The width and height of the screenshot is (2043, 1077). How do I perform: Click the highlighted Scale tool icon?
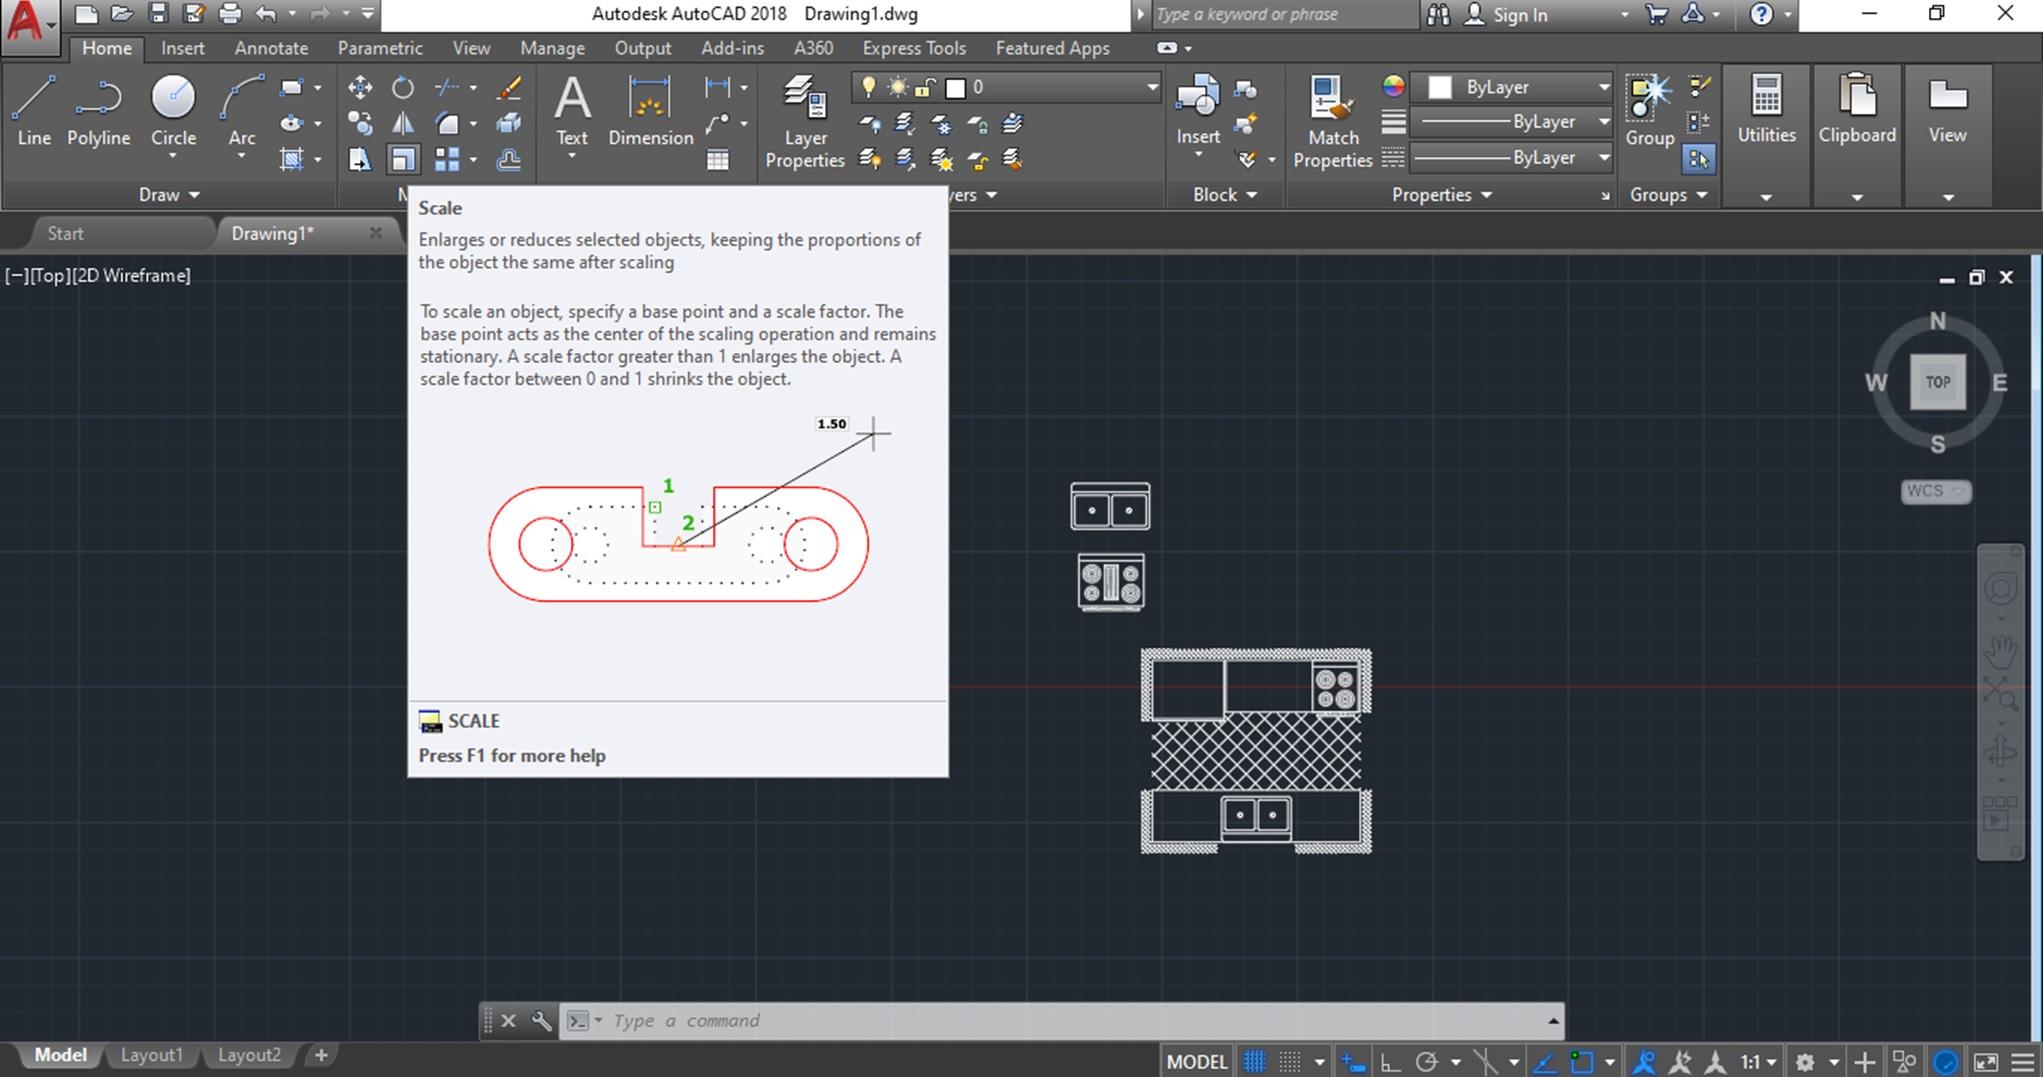pyautogui.click(x=403, y=160)
